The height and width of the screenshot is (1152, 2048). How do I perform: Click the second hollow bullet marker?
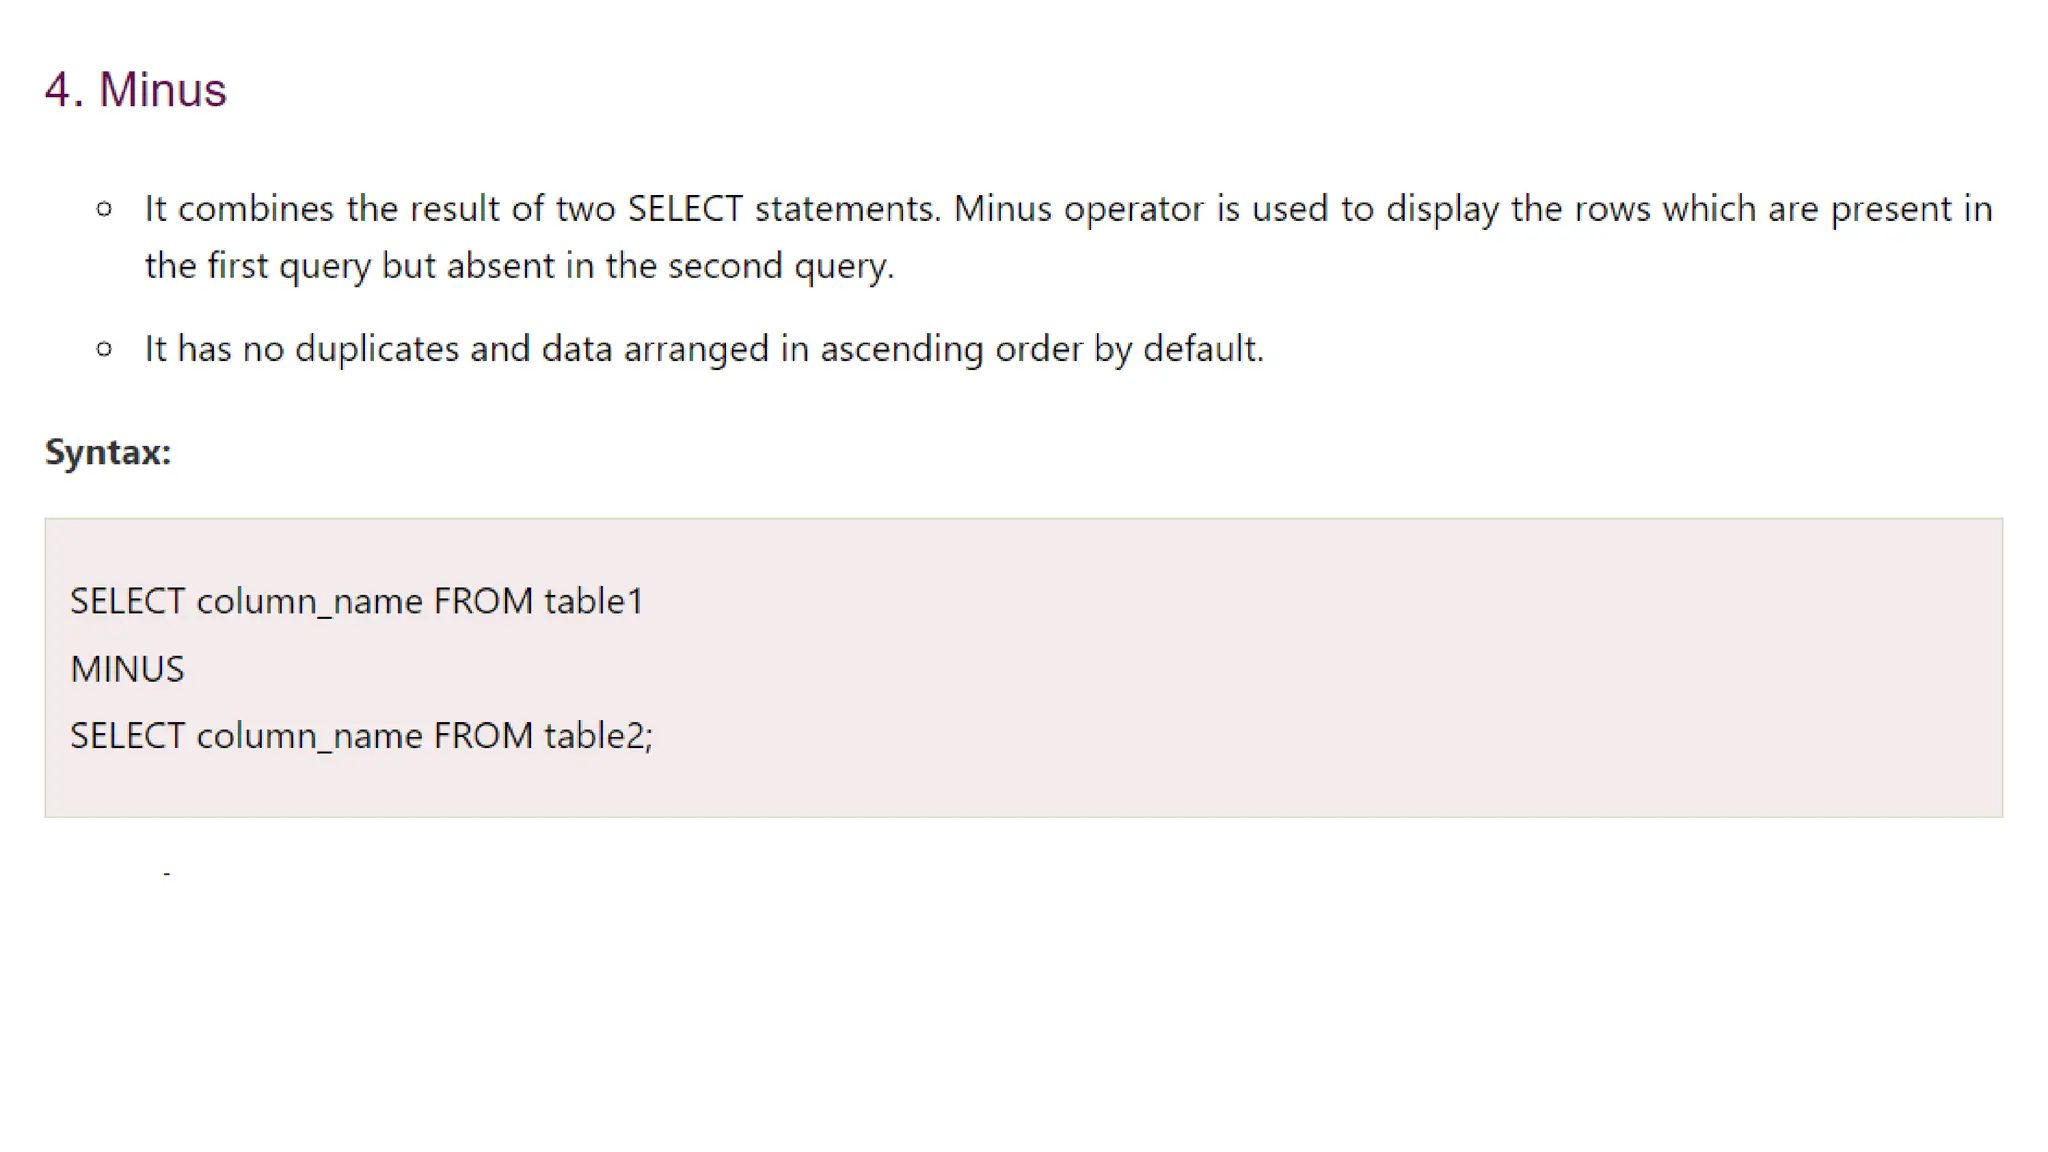tap(104, 349)
